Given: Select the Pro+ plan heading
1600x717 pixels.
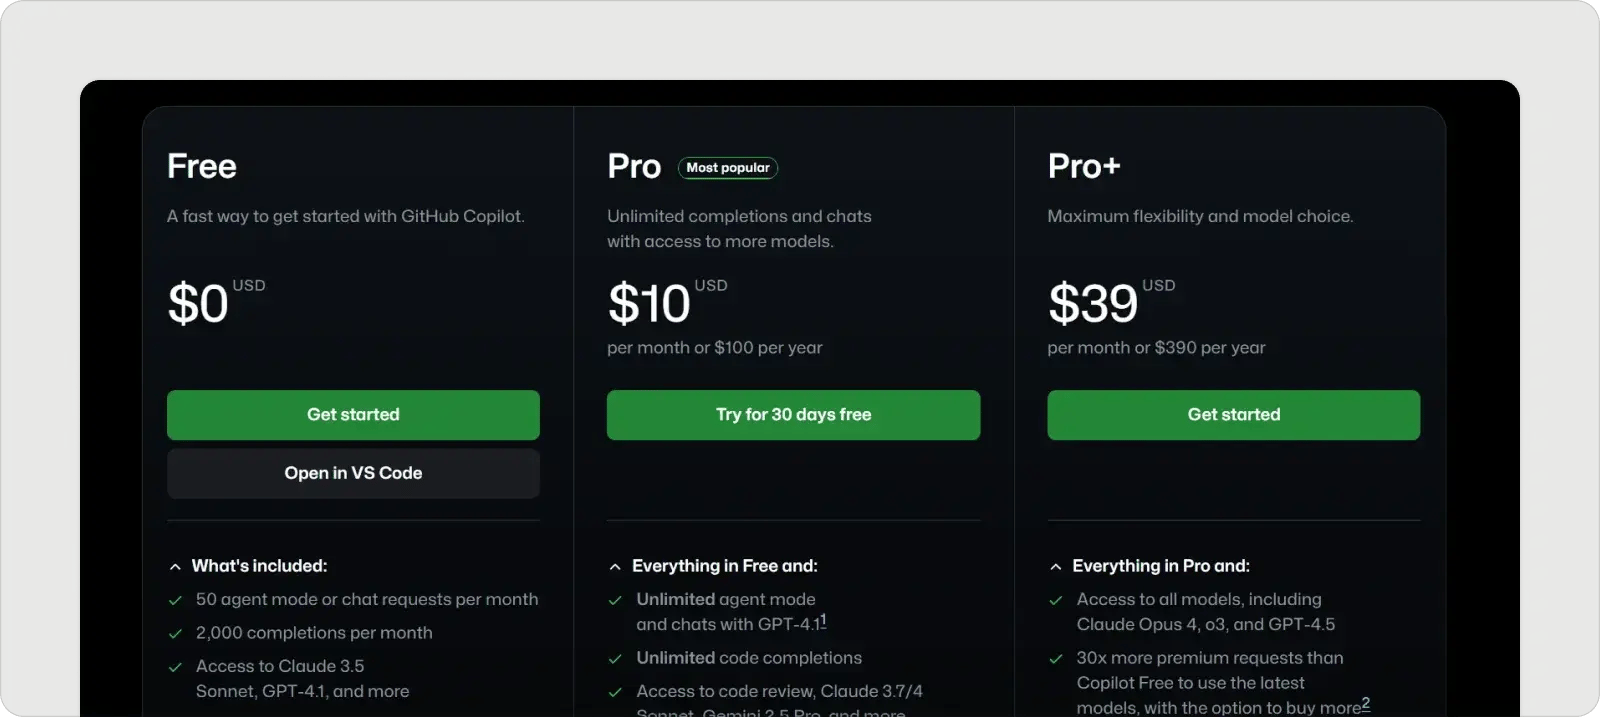Looking at the screenshot, I should click(x=1084, y=165).
